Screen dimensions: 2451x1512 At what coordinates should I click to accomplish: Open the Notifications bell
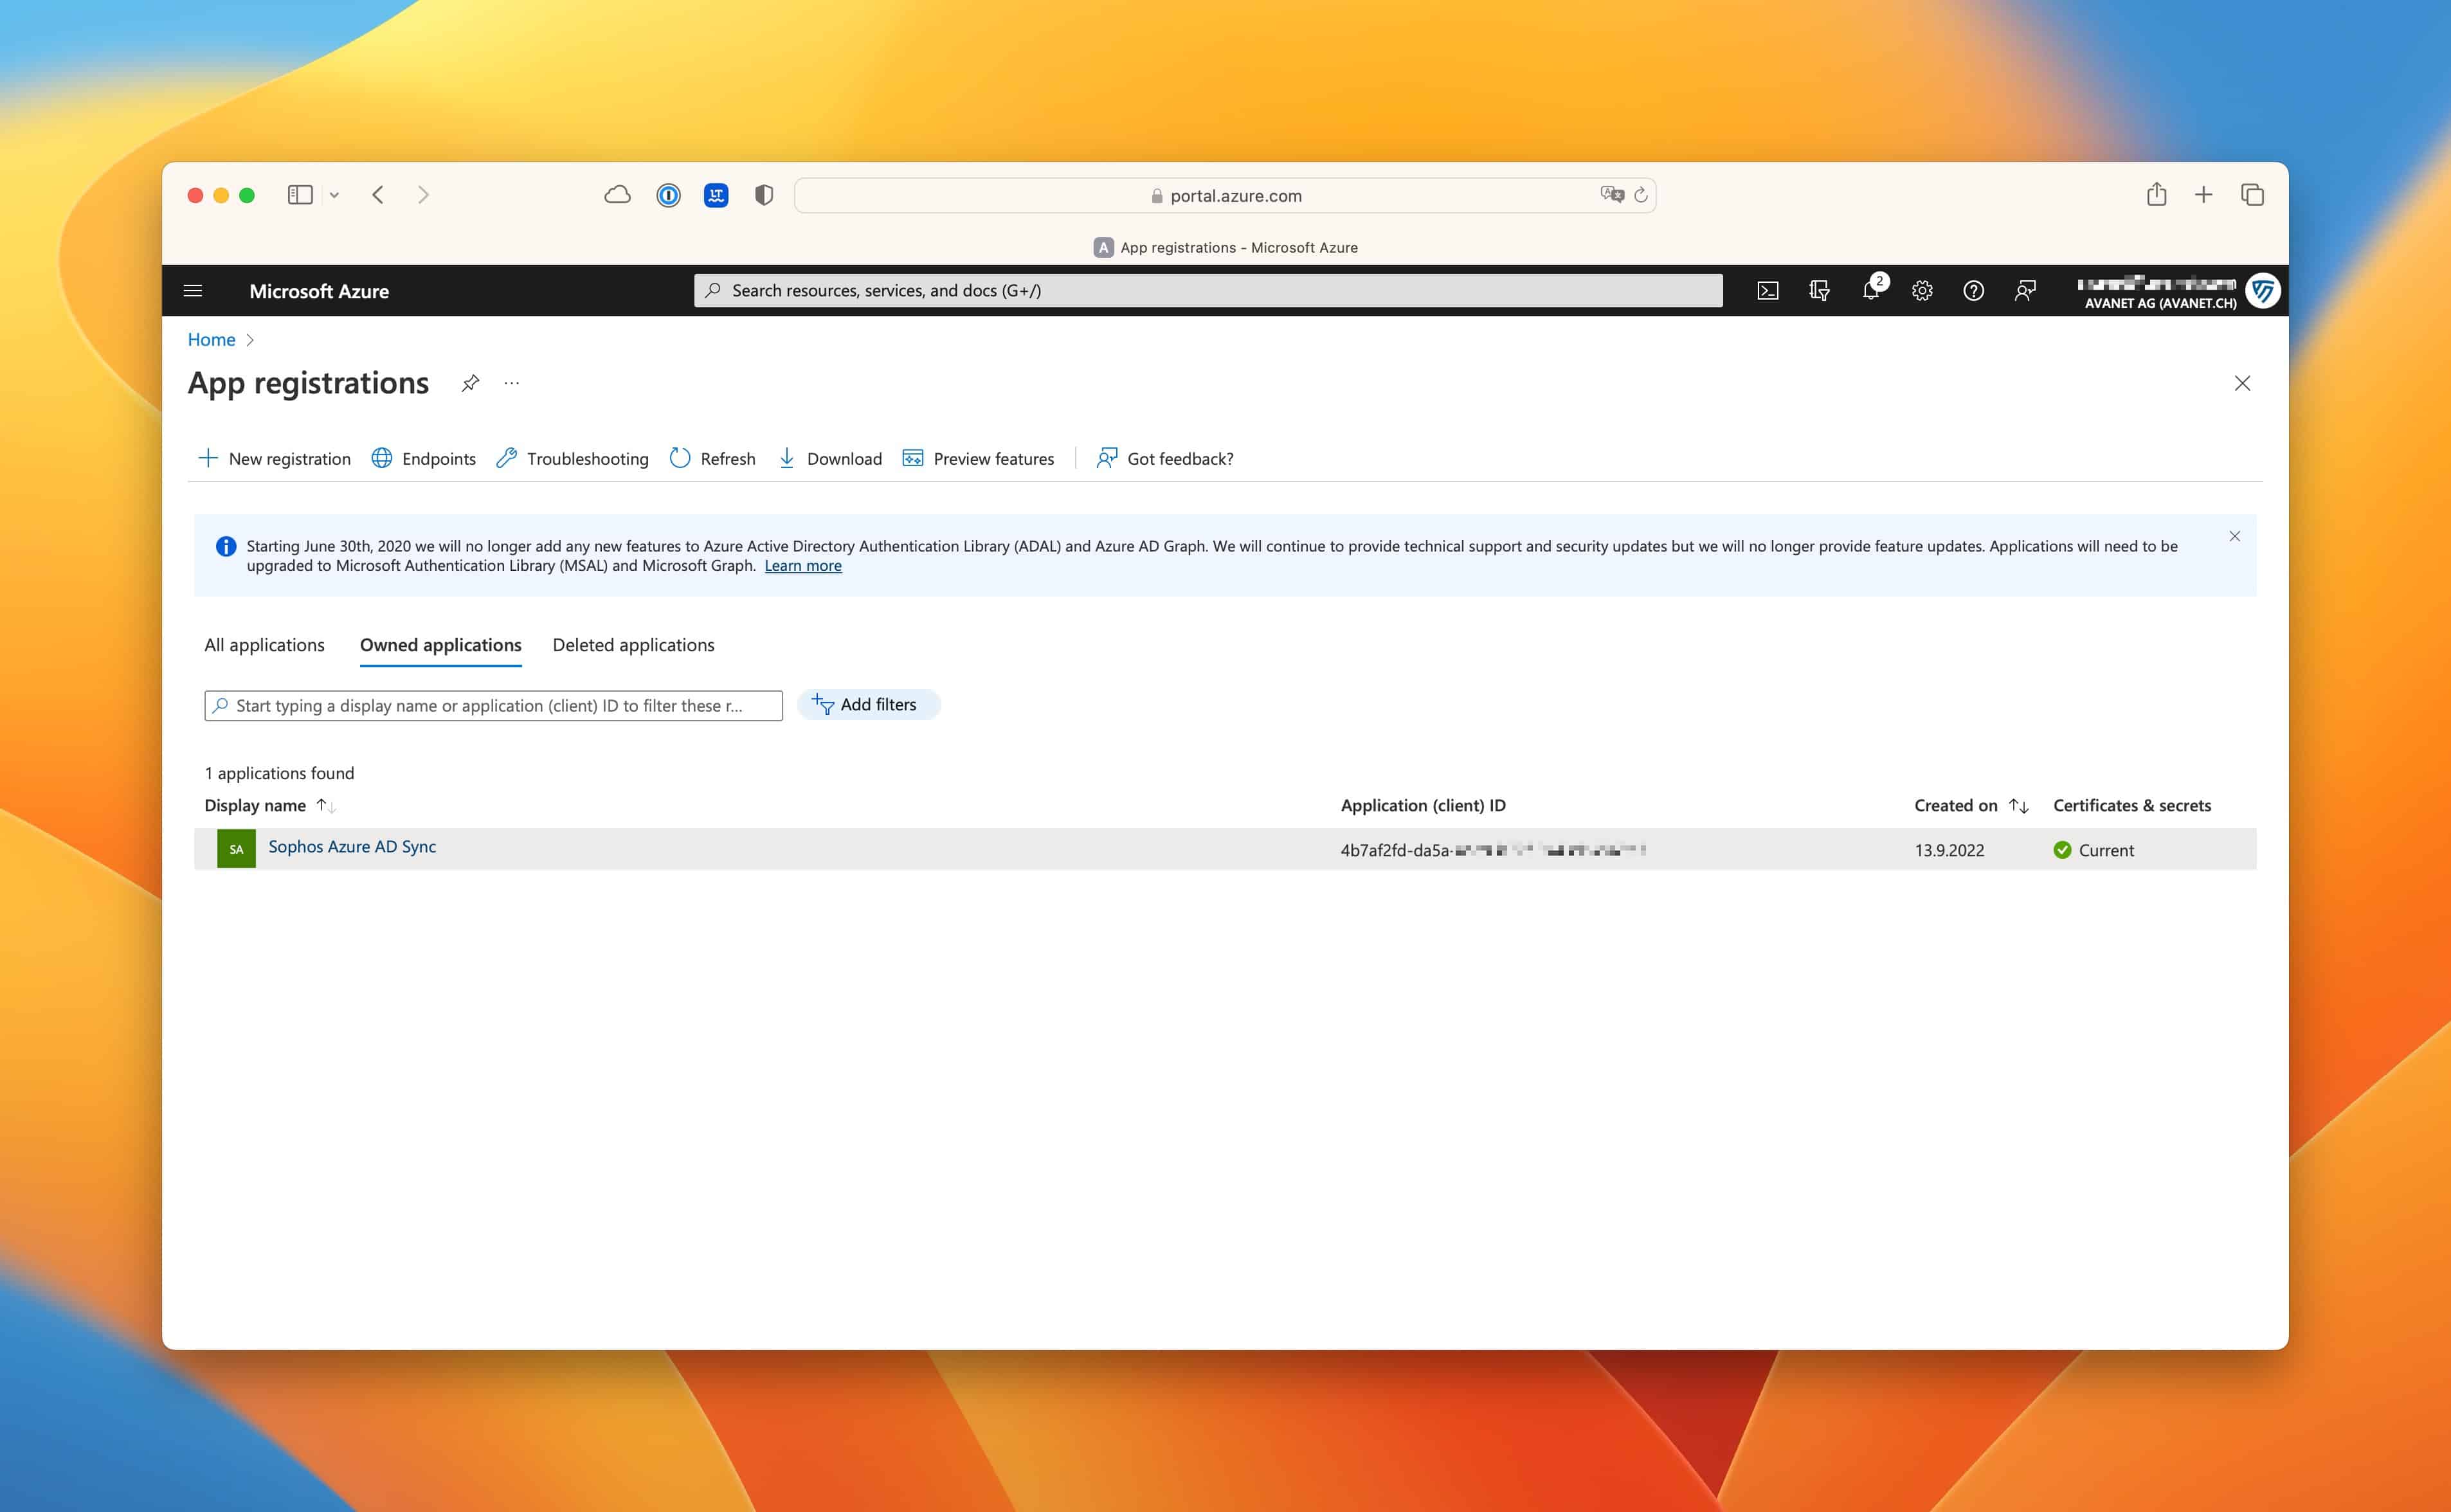pyautogui.click(x=1871, y=291)
